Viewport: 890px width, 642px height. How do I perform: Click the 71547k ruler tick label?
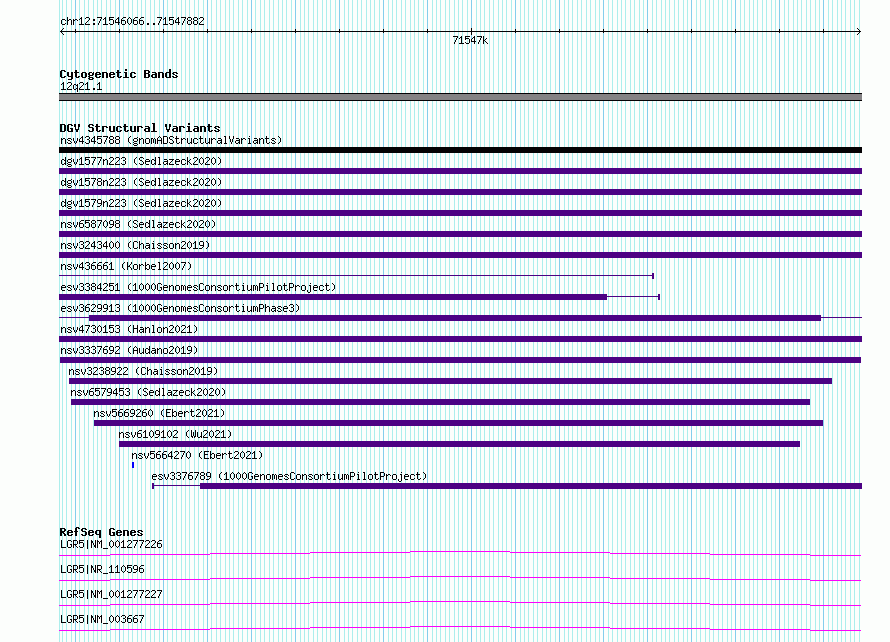(x=470, y=40)
